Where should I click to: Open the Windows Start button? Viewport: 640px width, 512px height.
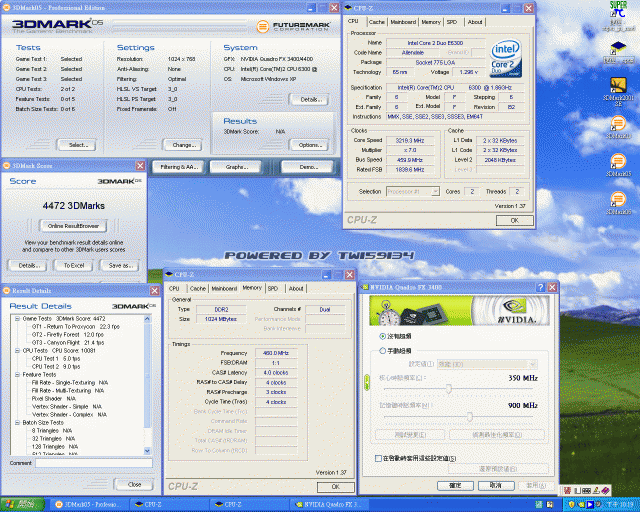point(23,505)
